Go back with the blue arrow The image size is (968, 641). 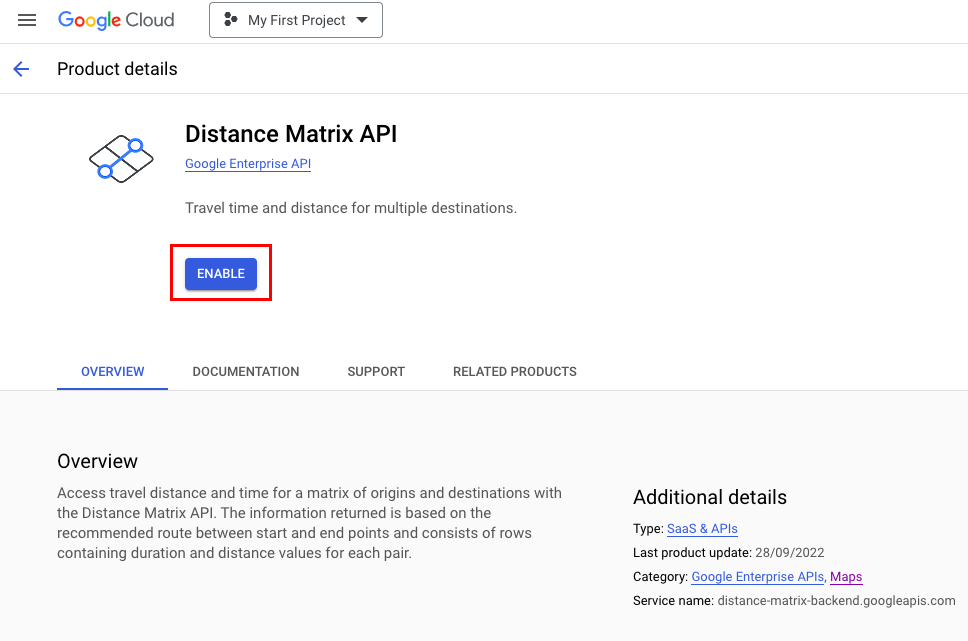pos(22,69)
